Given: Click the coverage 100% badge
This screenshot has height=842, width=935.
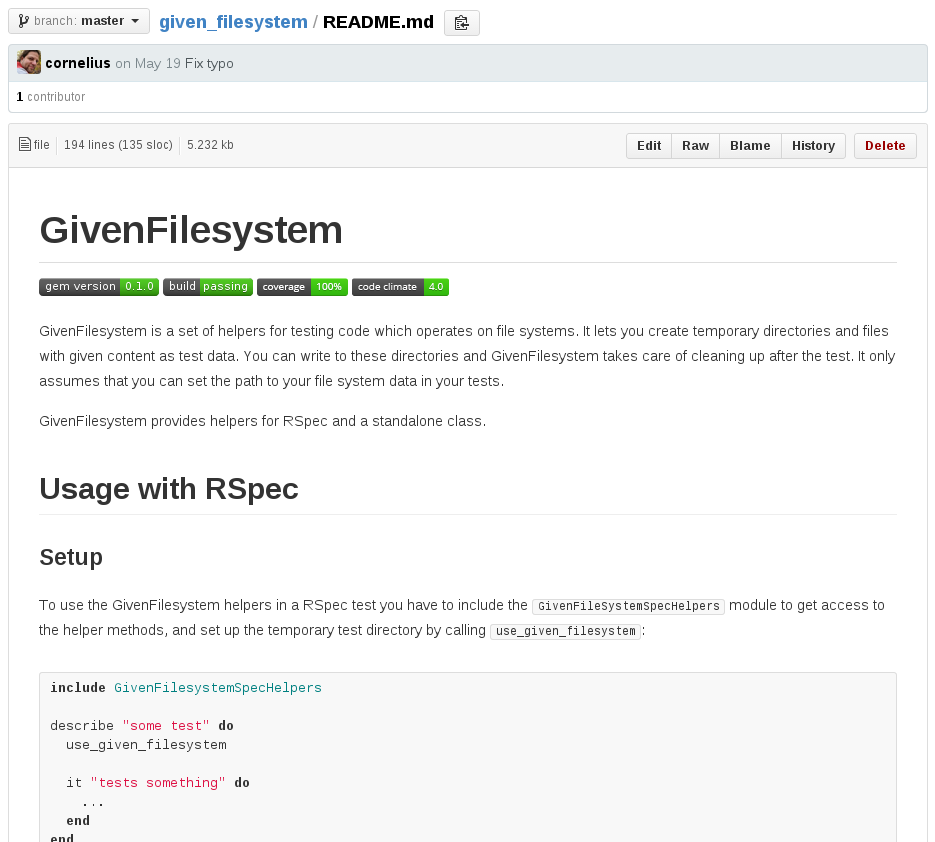Looking at the screenshot, I should (302, 287).
